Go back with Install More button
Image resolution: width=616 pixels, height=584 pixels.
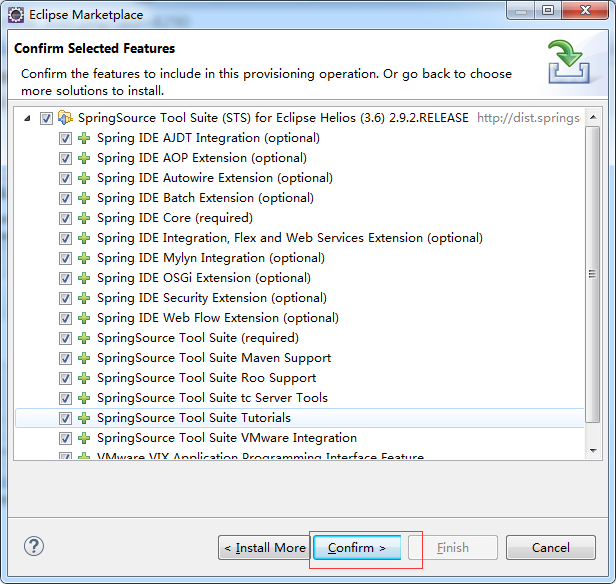264,548
